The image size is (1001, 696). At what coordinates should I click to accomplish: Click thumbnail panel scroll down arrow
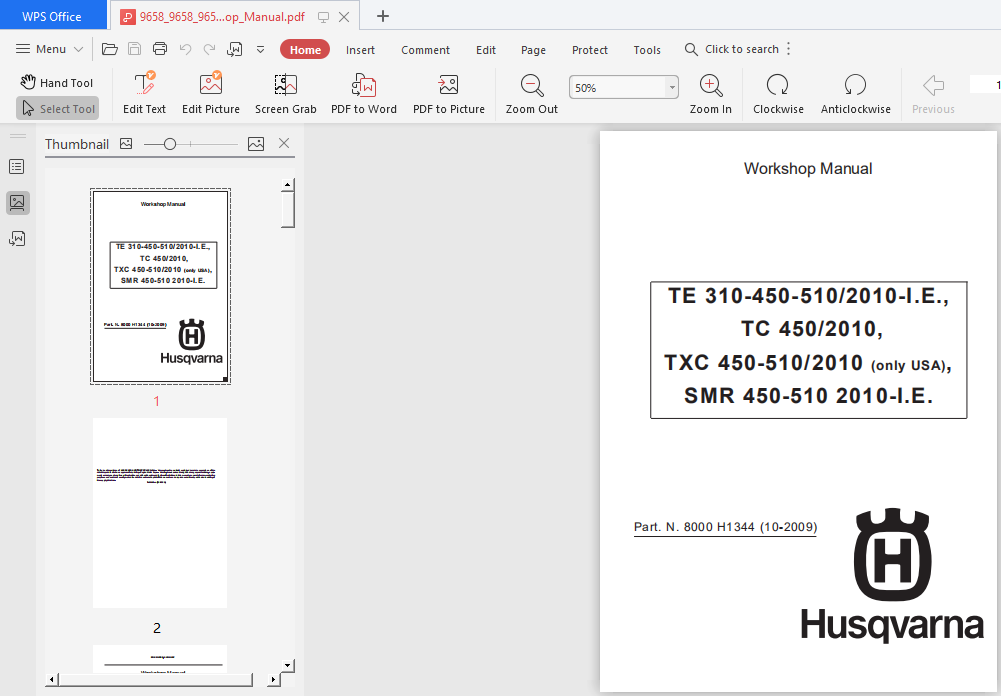click(x=288, y=665)
